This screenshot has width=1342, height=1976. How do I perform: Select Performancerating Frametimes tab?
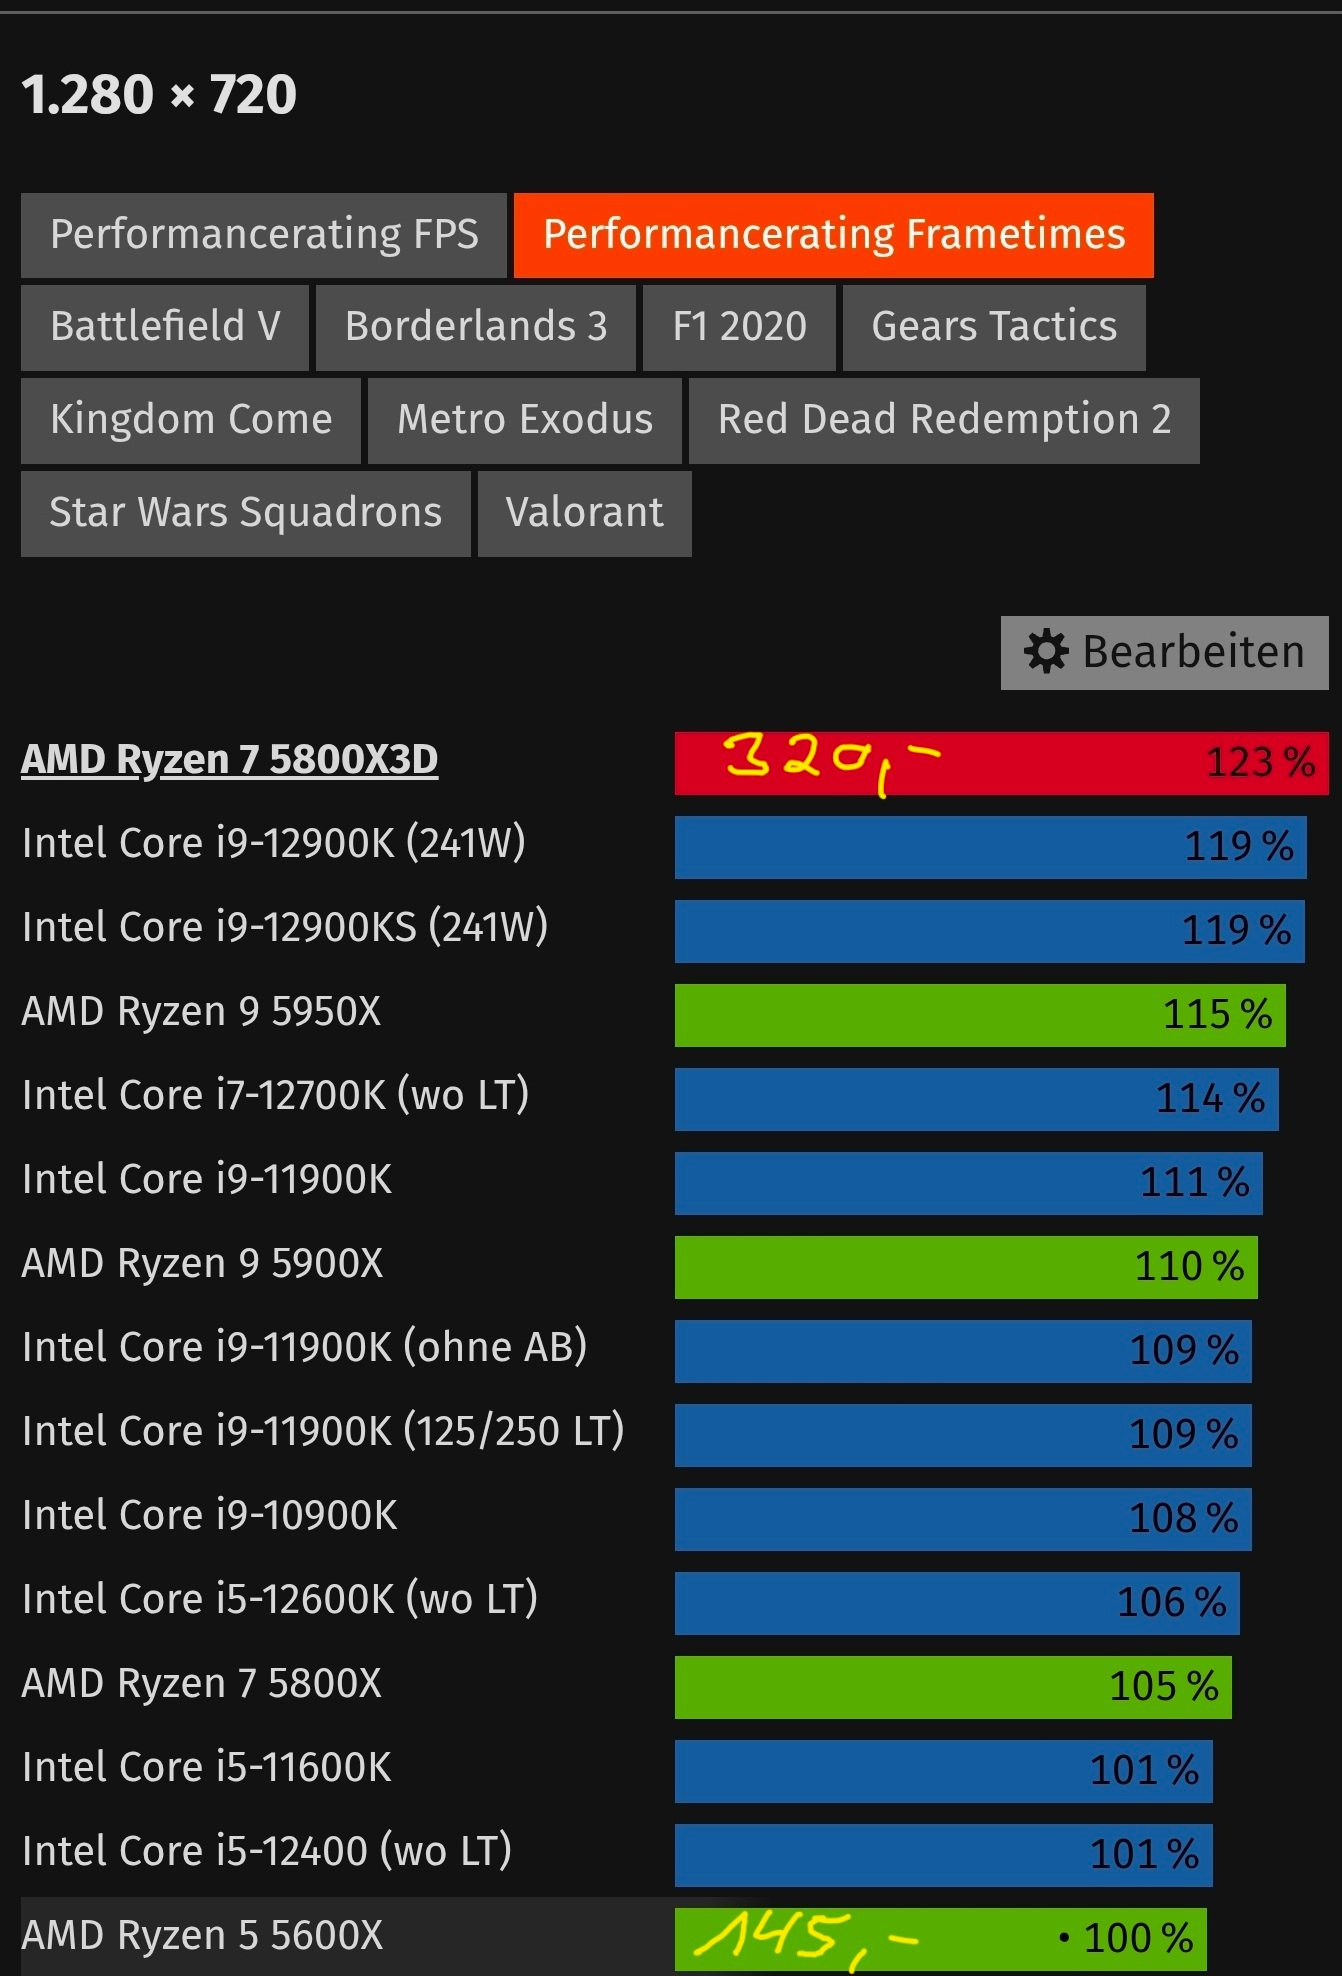(x=833, y=235)
